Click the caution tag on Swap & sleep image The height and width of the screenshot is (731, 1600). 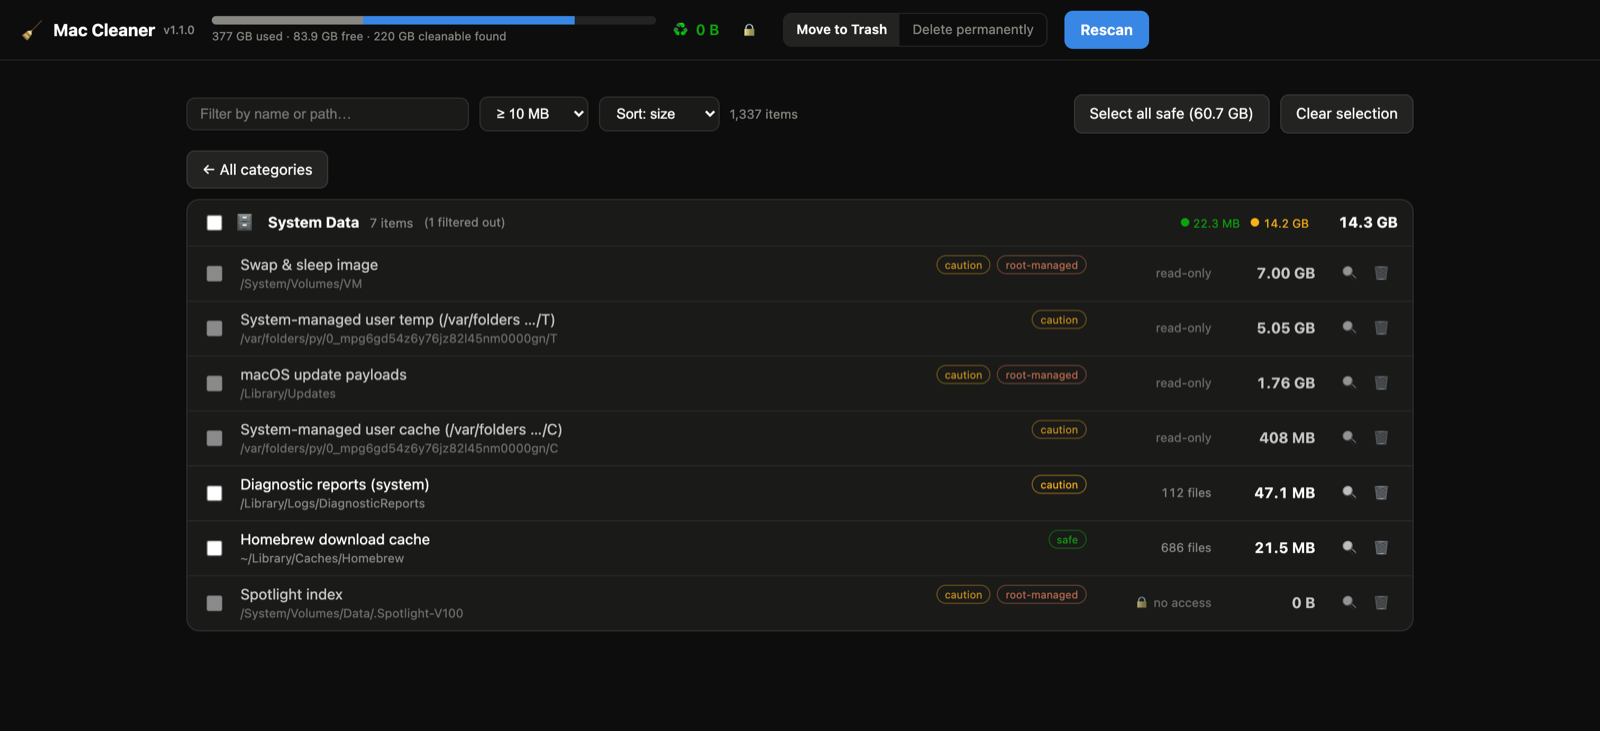[963, 265]
